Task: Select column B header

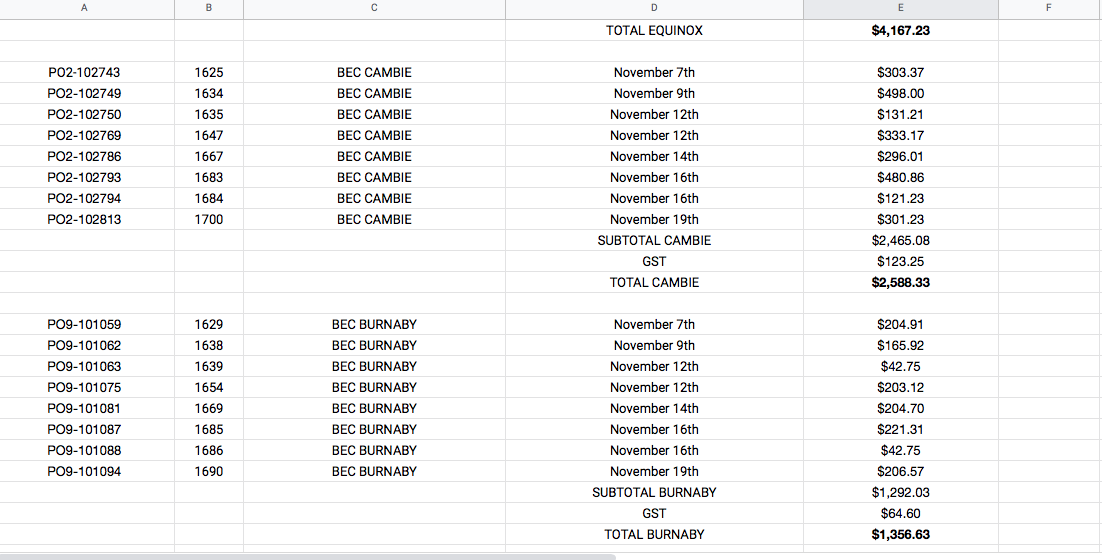Action: point(209,9)
